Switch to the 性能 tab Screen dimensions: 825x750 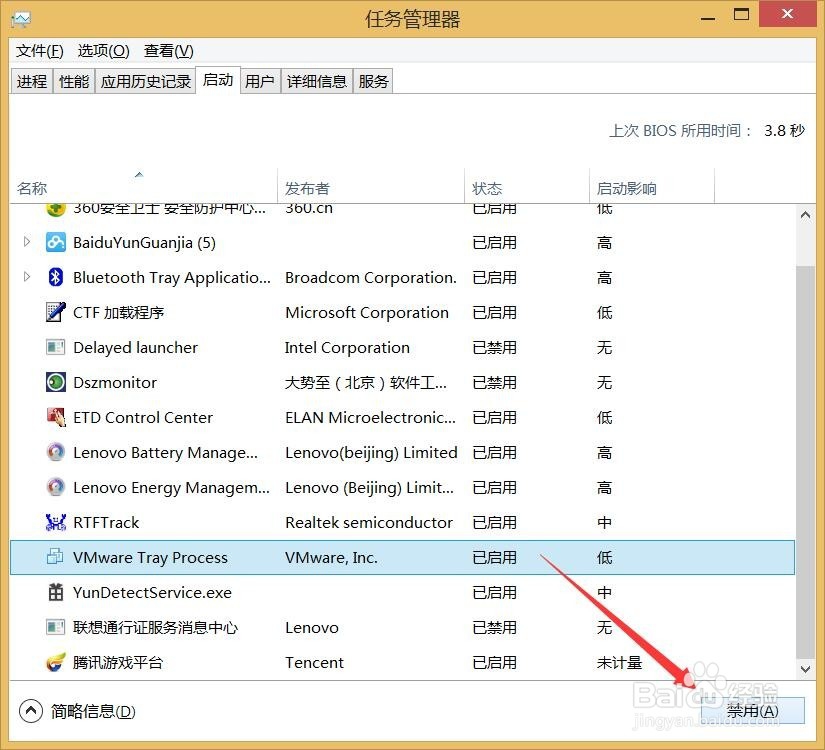click(x=74, y=81)
